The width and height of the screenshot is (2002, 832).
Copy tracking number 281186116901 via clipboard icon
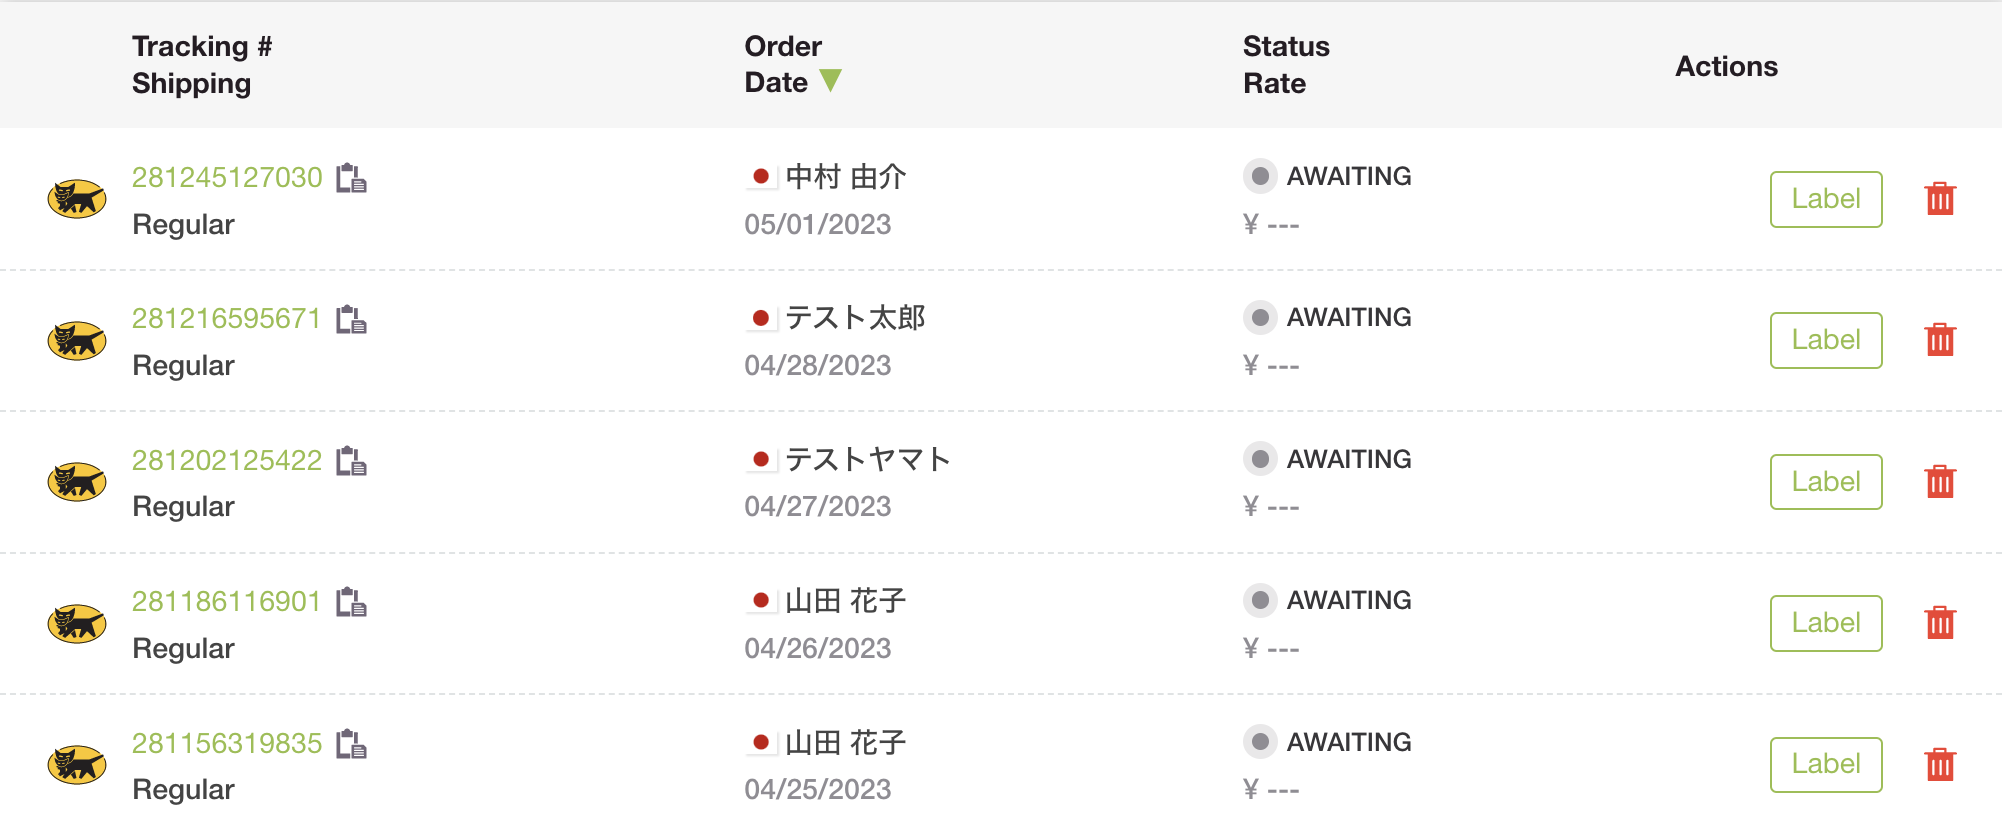click(351, 602)
